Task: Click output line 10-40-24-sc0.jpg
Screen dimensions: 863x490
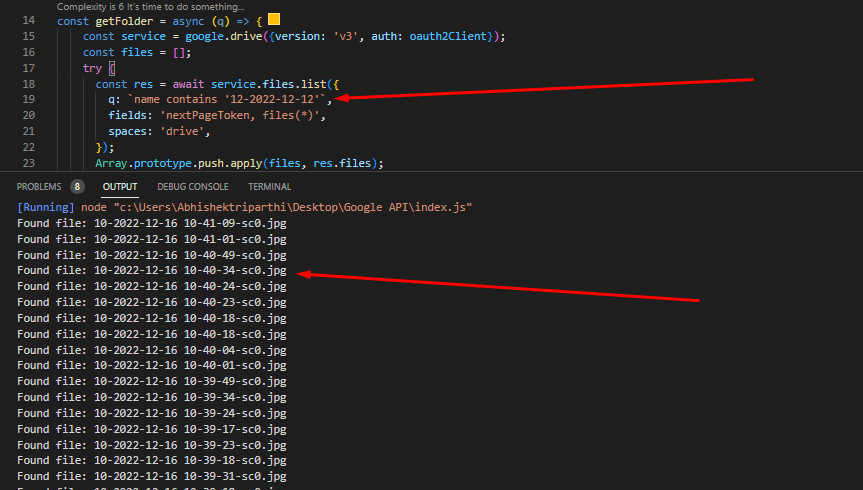Action: (x=151, y=286)
